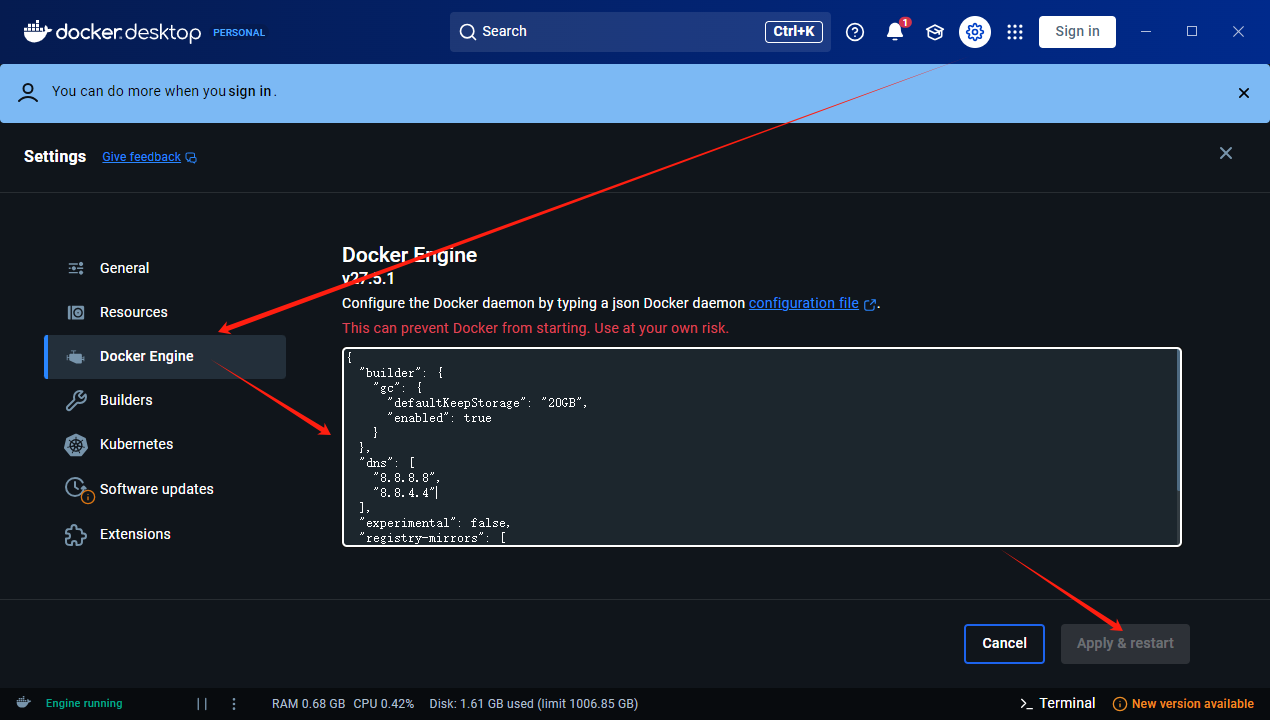The height and width of the screenshot is (720, 1270).
Task: Open the Resources settings tab
Action: click(x=165, y=312)
